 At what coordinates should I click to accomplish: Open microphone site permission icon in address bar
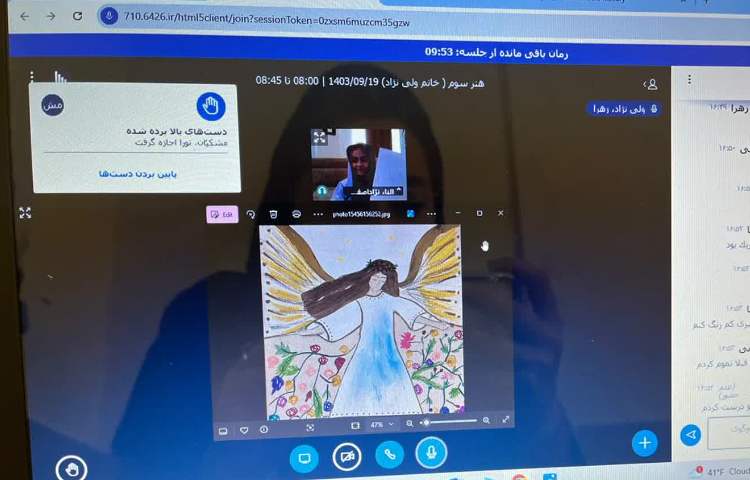(x=109, y=17)
